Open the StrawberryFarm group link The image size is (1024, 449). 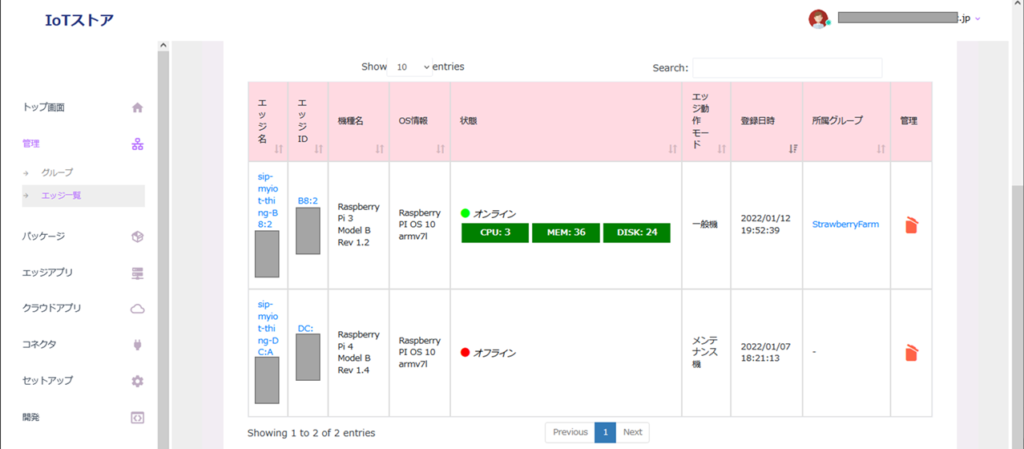coord(845,225)
